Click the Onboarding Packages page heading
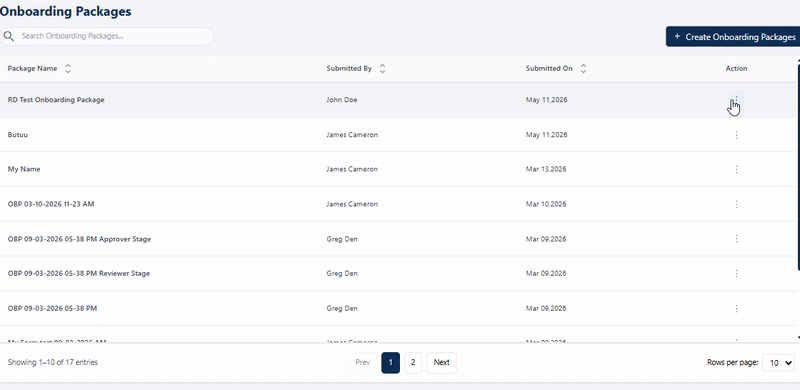 click(x=65, y=11)
